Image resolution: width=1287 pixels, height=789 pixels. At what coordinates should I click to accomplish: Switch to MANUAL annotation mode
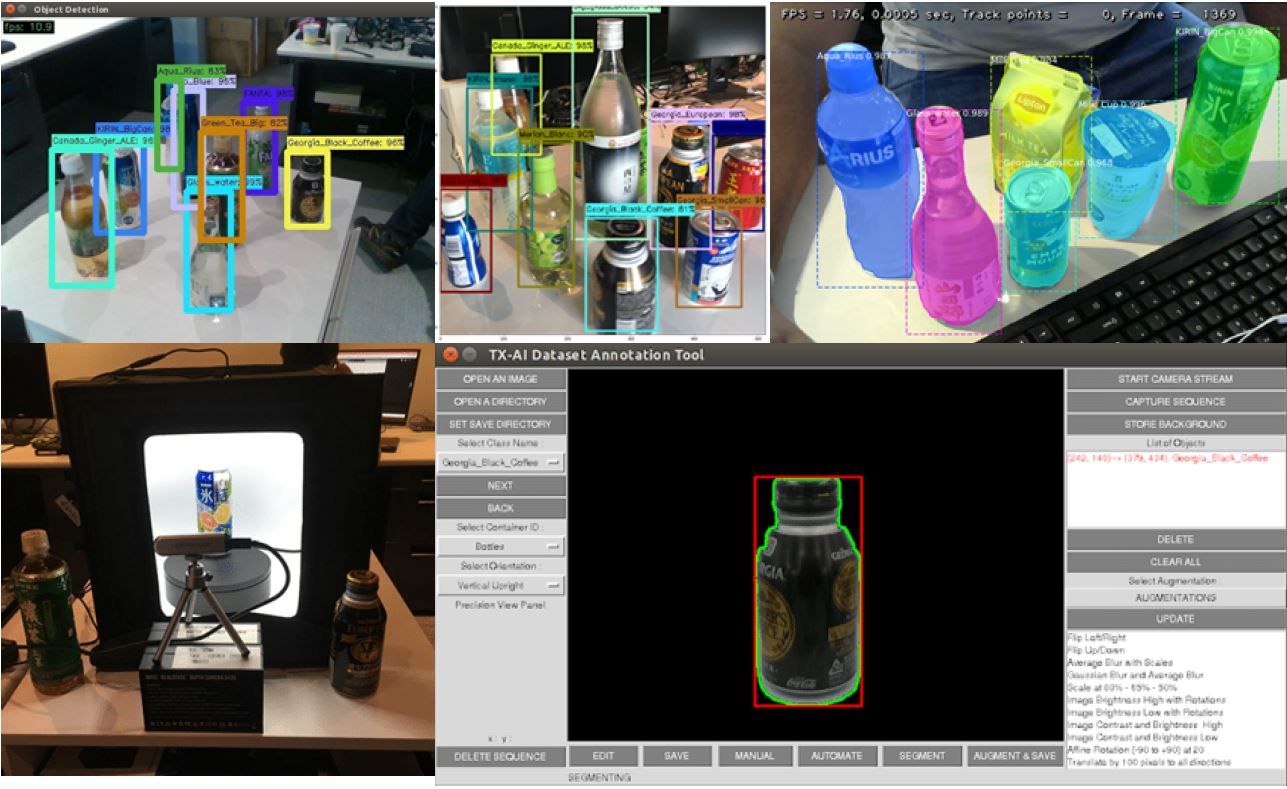pyautogui.click(x=755, y=756)
